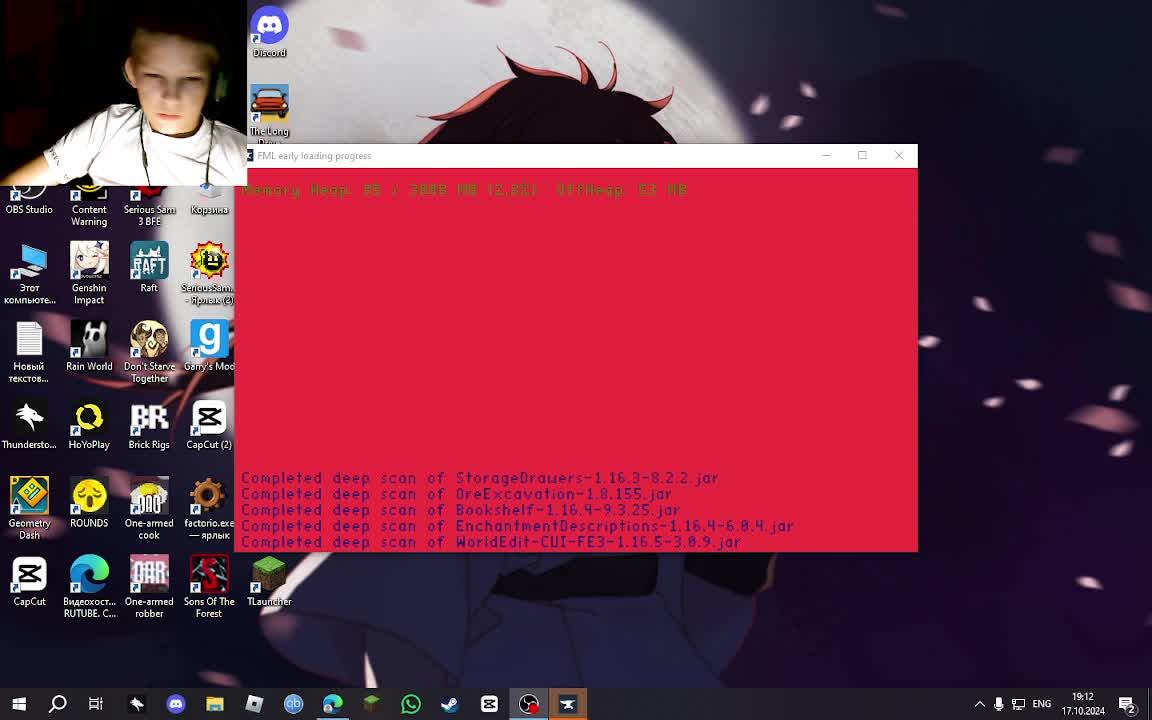Select the RUTUBE Edge shortcut icon
This screenshot has width=1152, height=720.
89,586
